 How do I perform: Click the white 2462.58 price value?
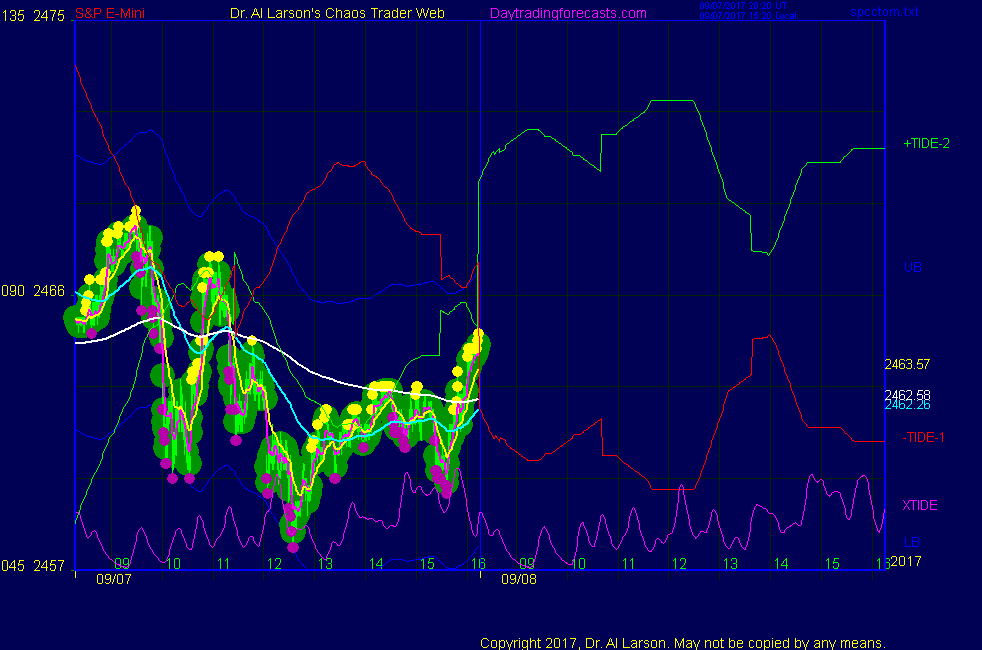907,395
